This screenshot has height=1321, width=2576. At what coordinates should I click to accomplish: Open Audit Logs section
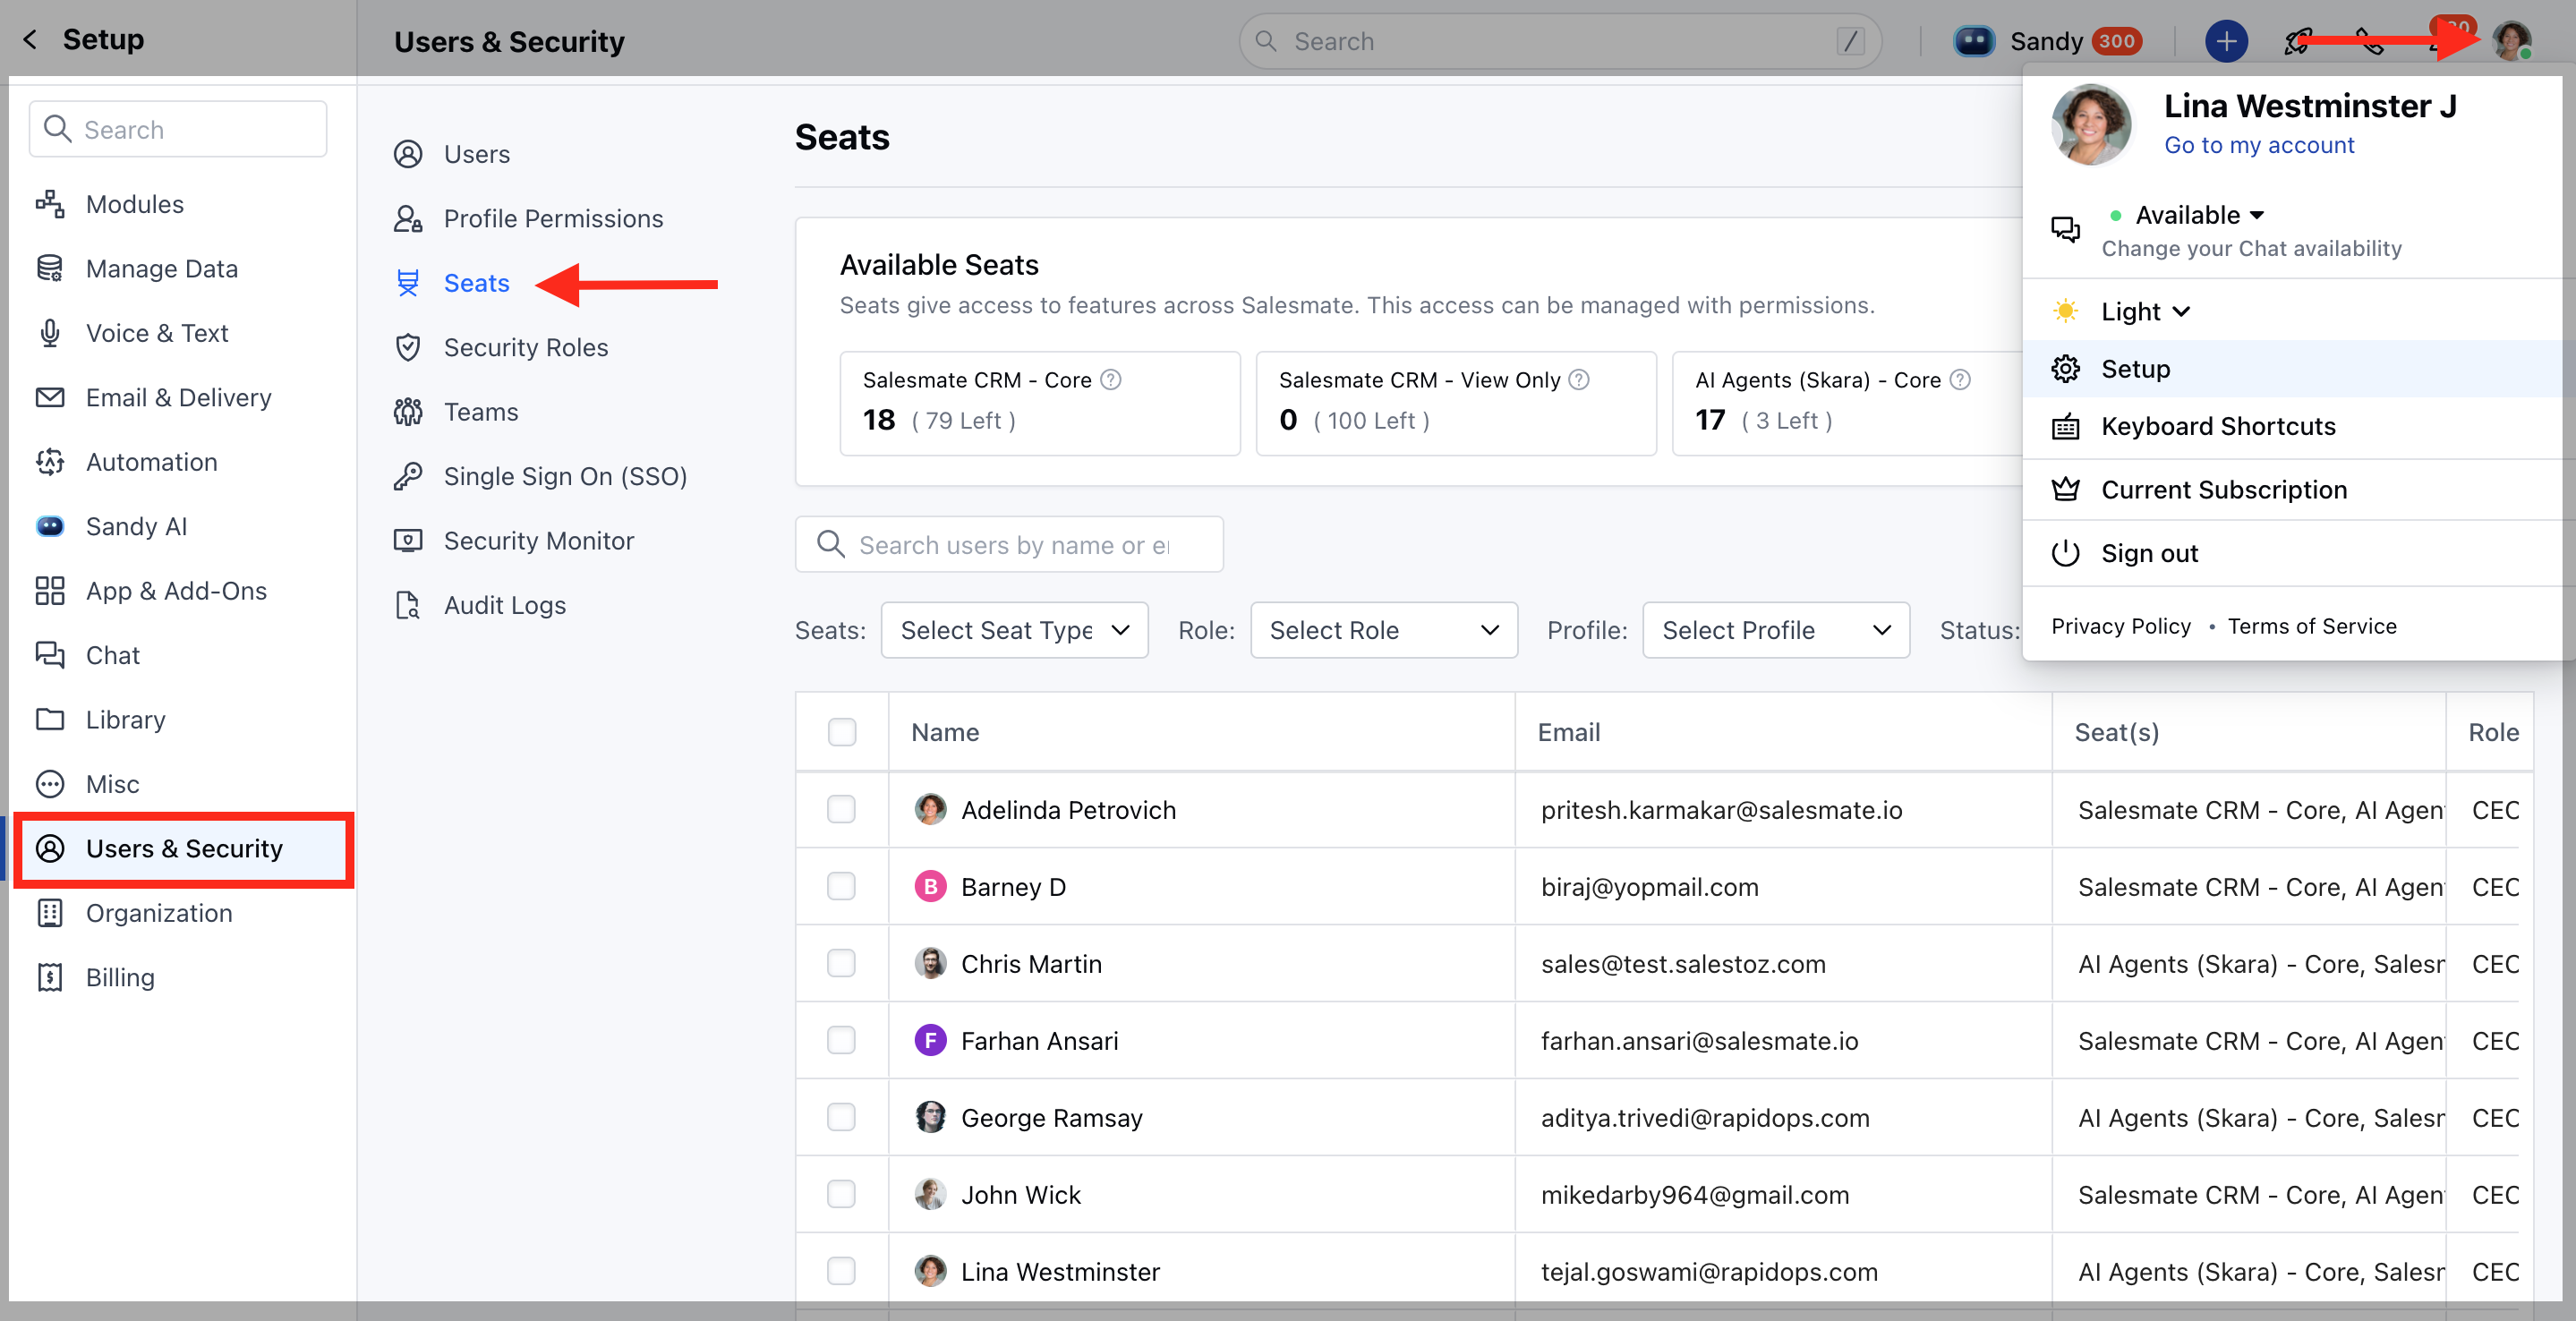coord(504,605)
